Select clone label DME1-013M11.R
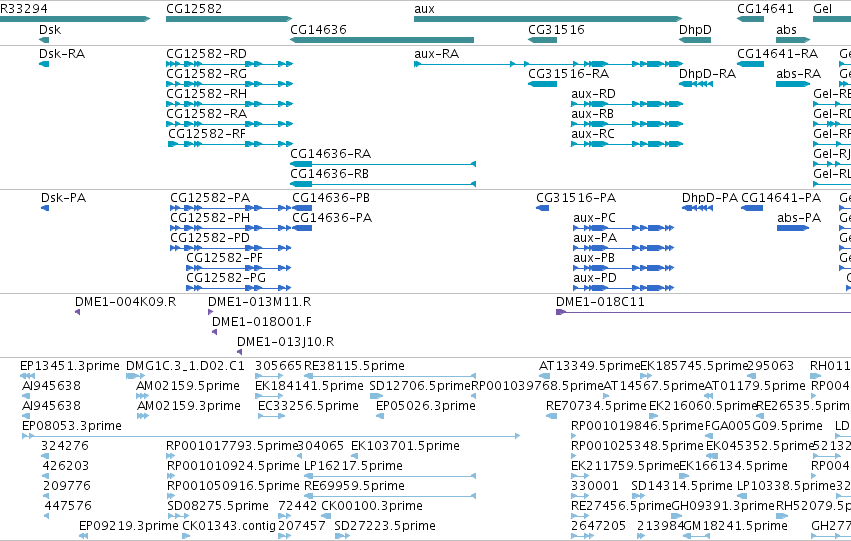This screenshot has height=541, width=851. tap(259, 302)
